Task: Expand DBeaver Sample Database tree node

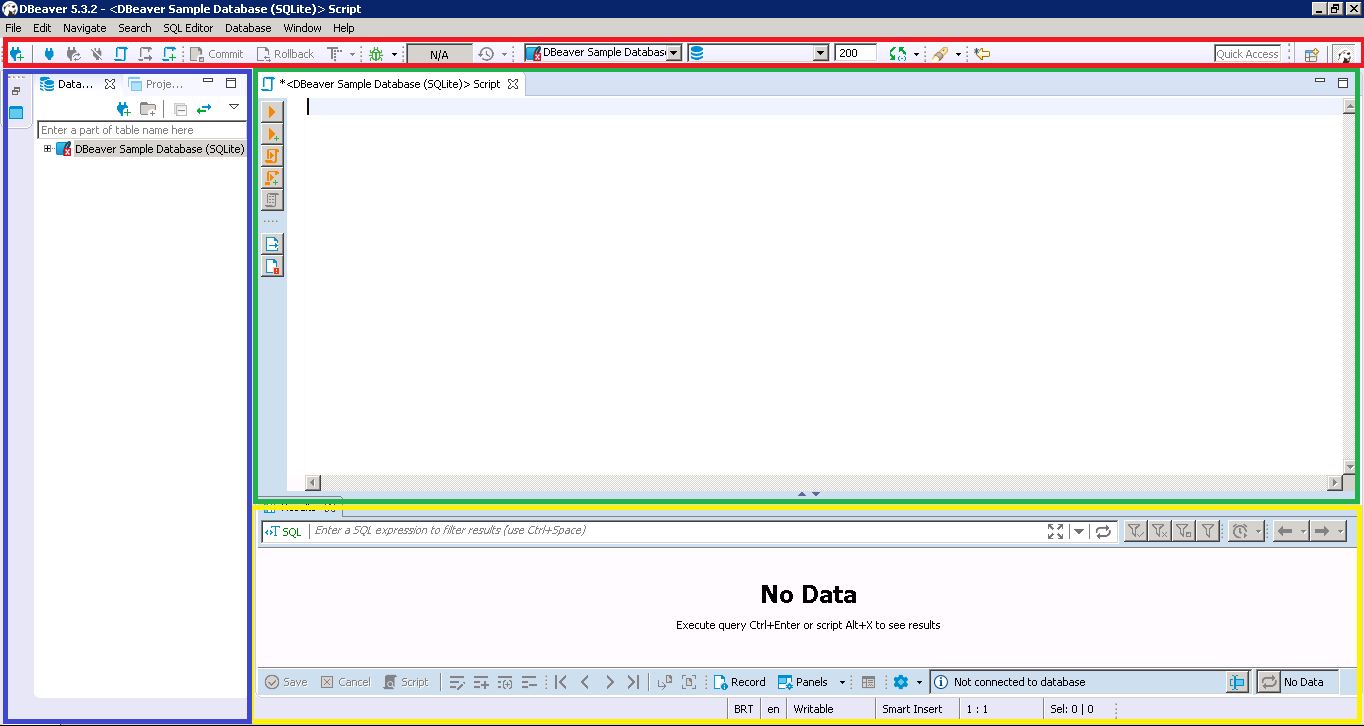Action: [47, 149]
